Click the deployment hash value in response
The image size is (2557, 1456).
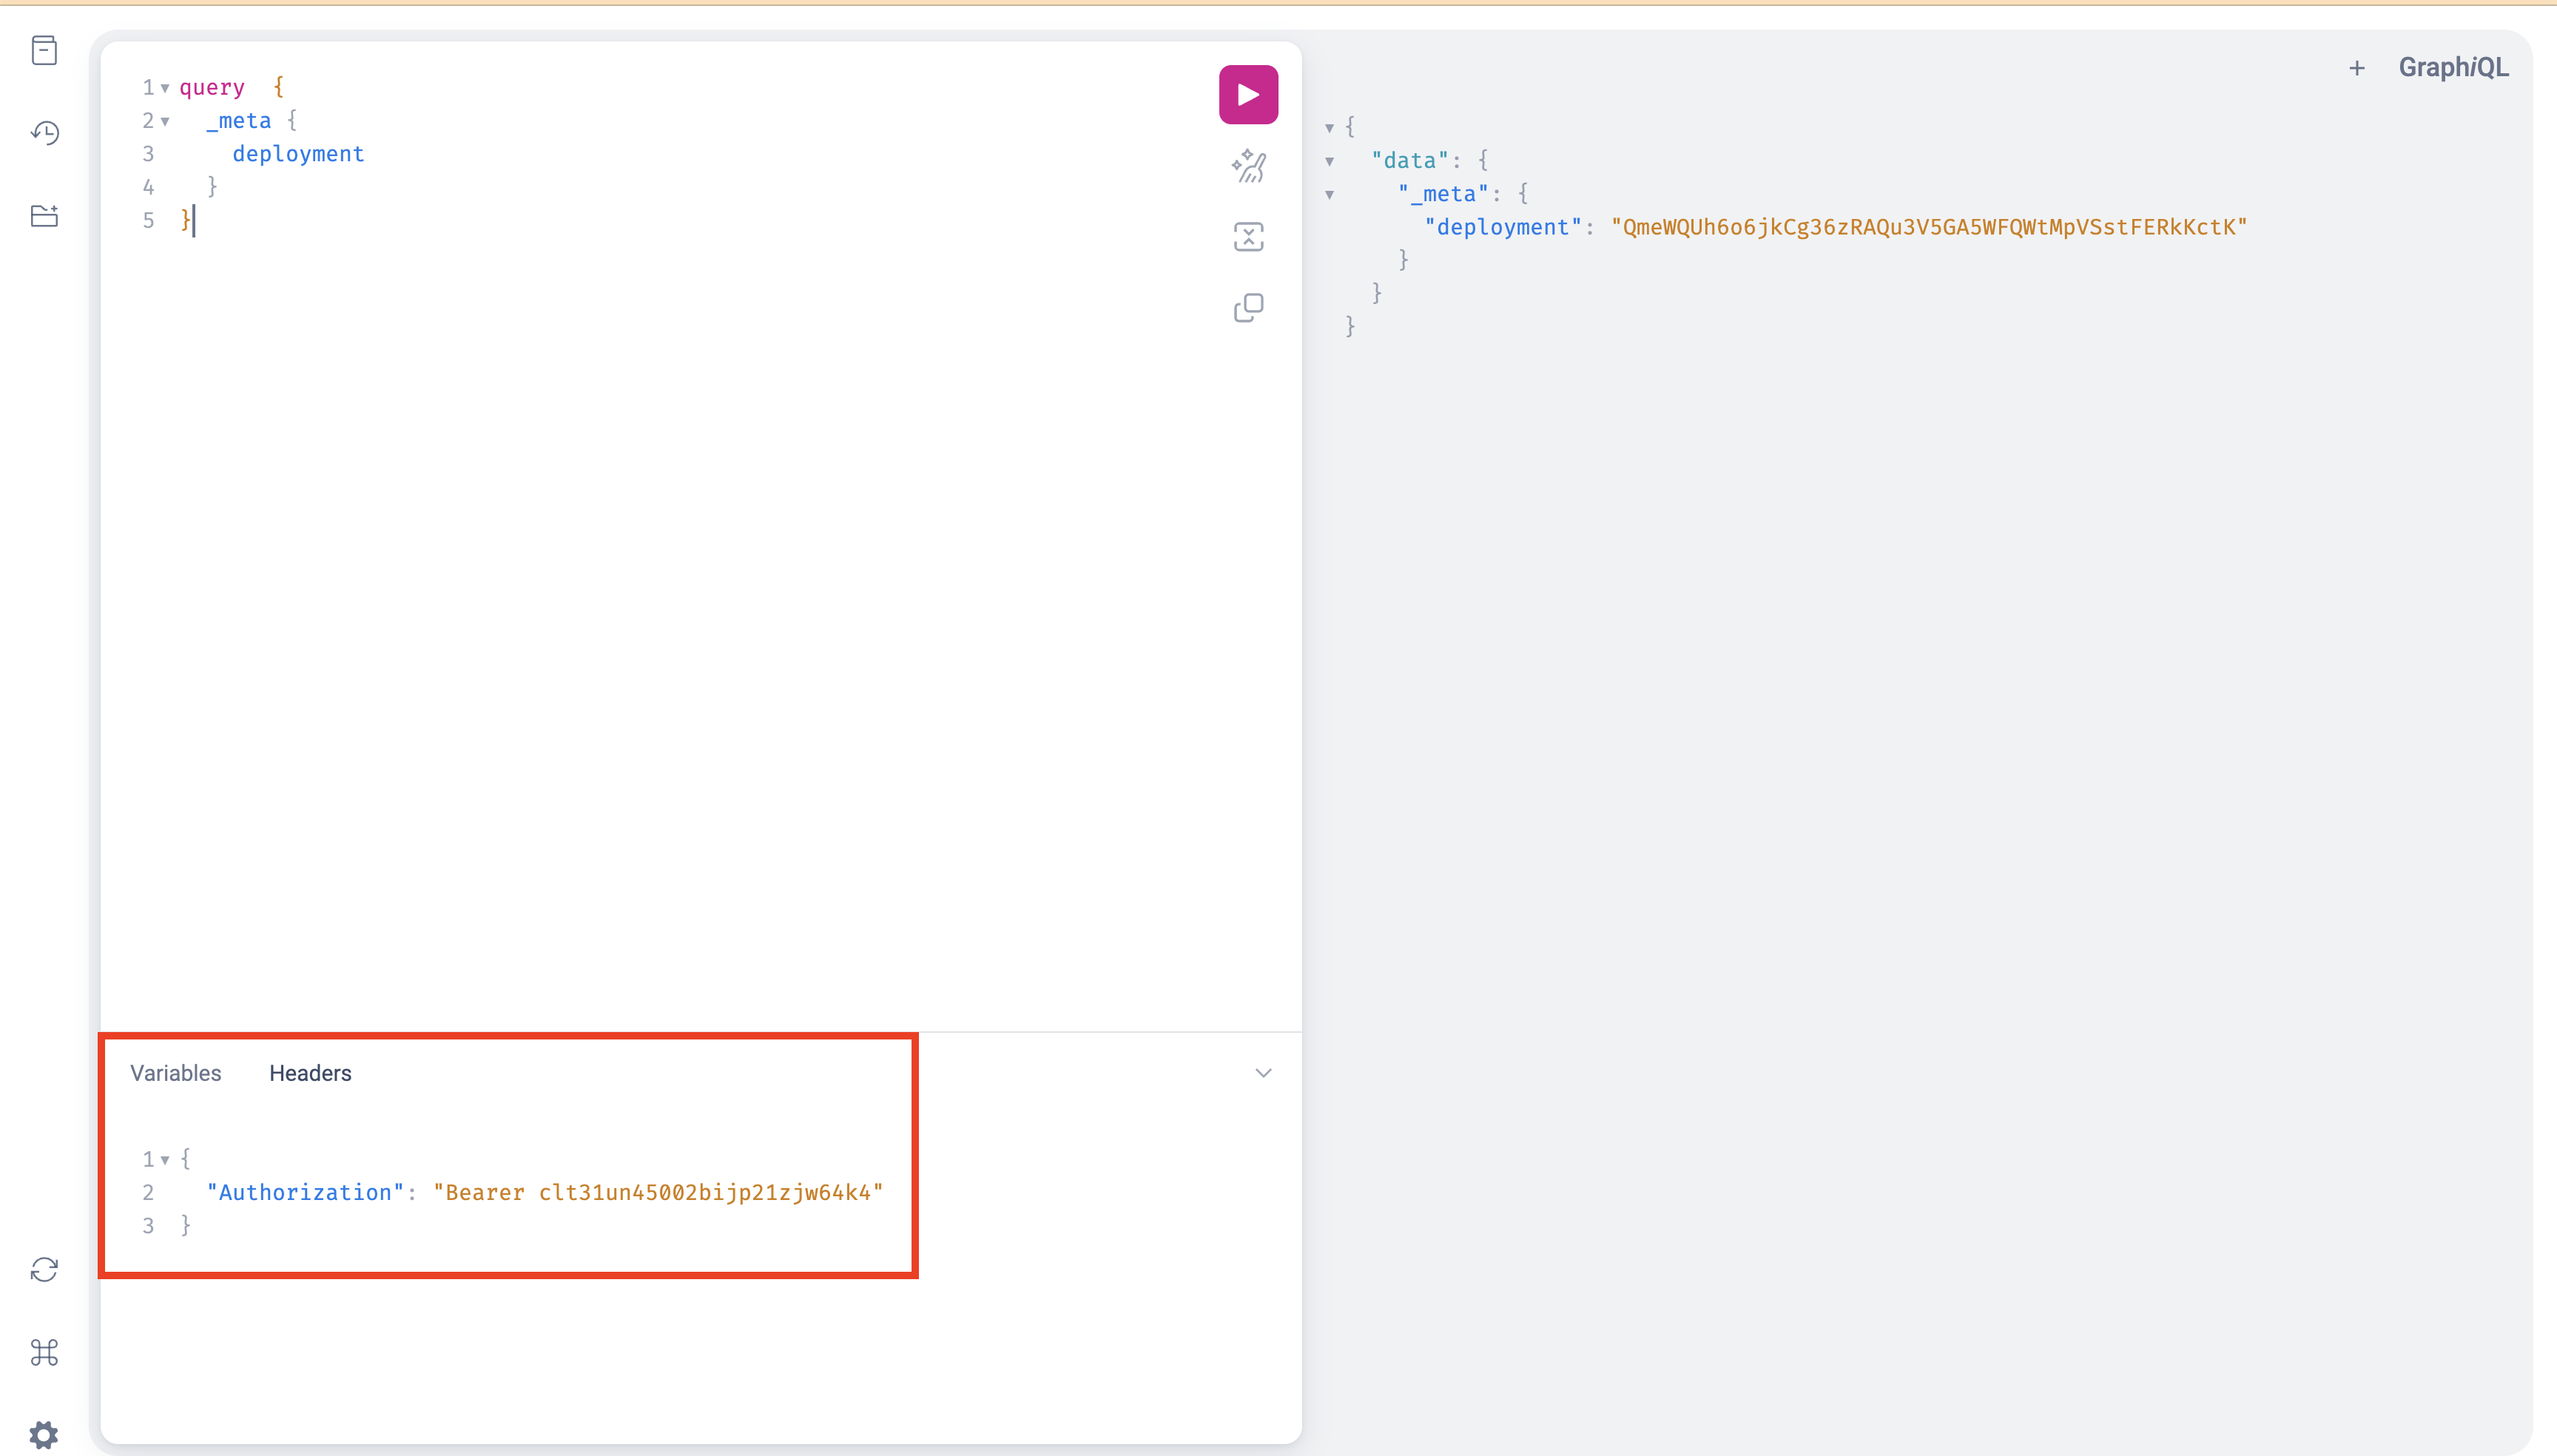click(x=1929, y=227)
